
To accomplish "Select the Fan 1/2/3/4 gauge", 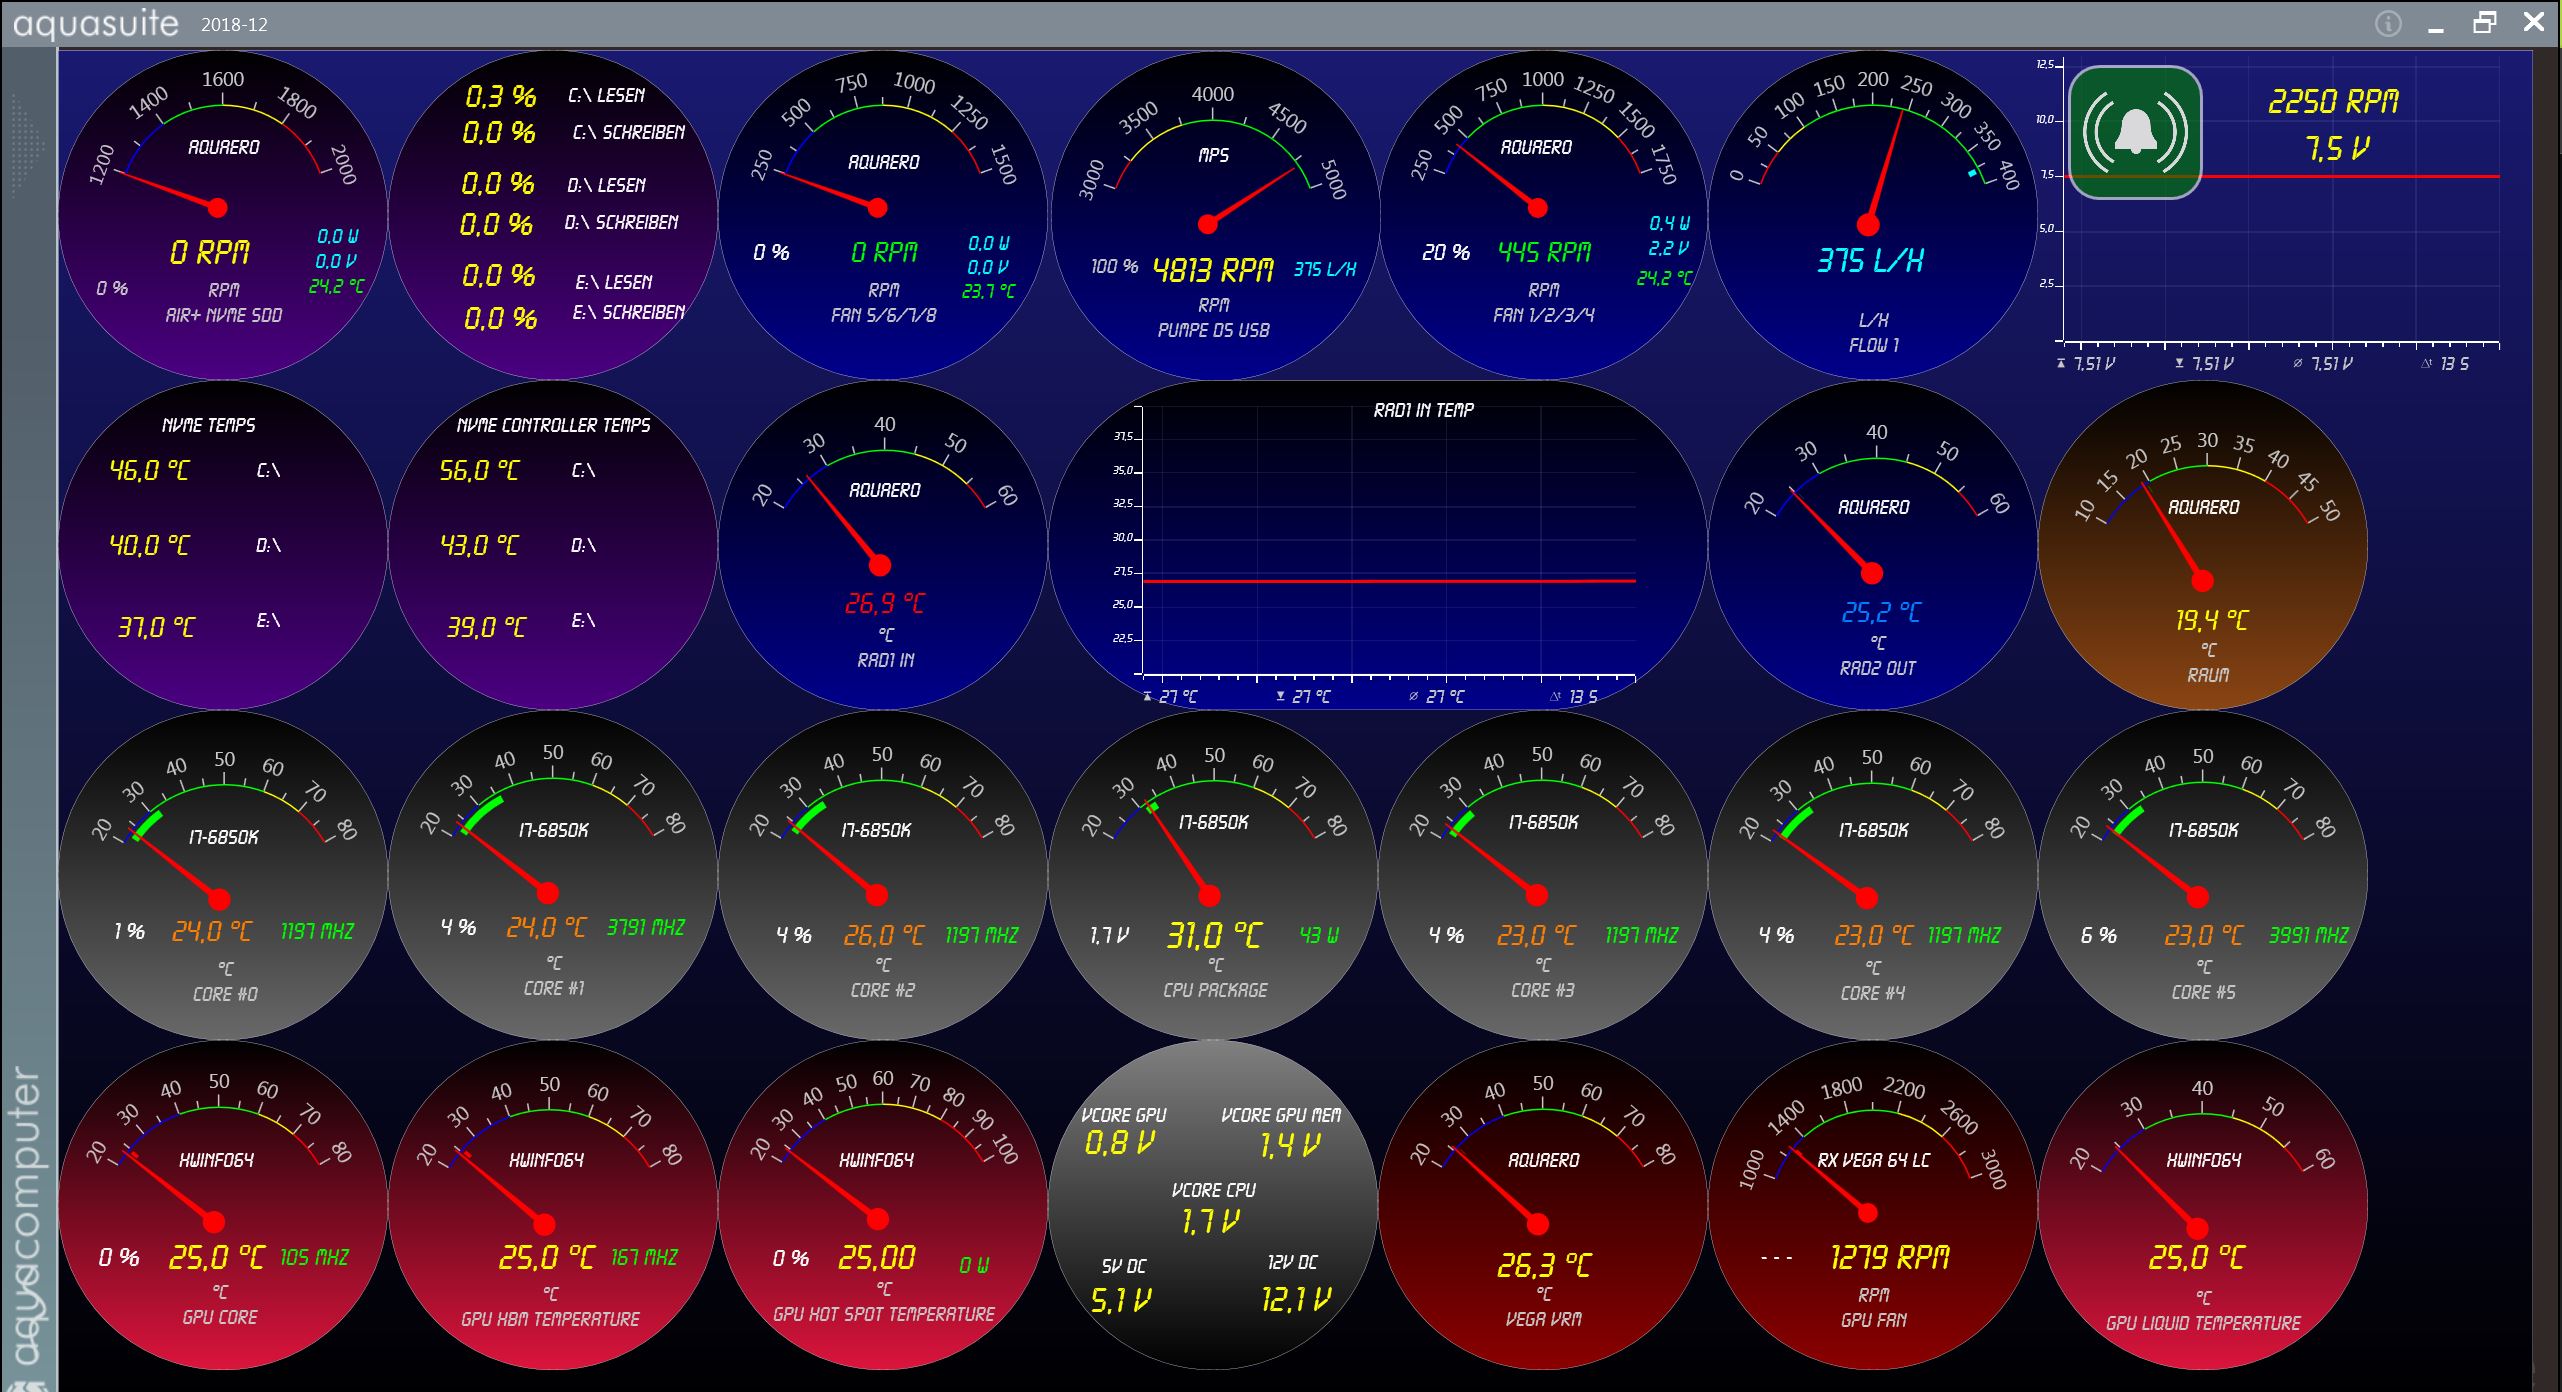I will pos(1542,215).
